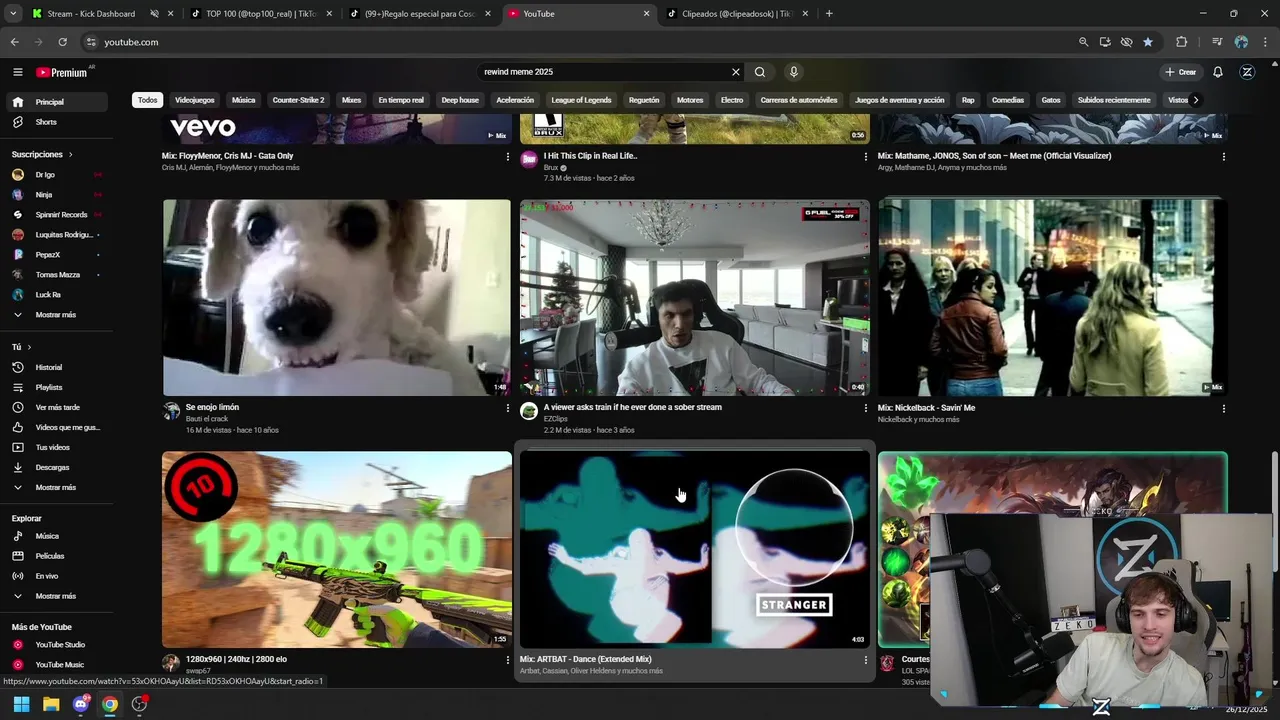Select the Todos filter chip

tap(148, 100)
